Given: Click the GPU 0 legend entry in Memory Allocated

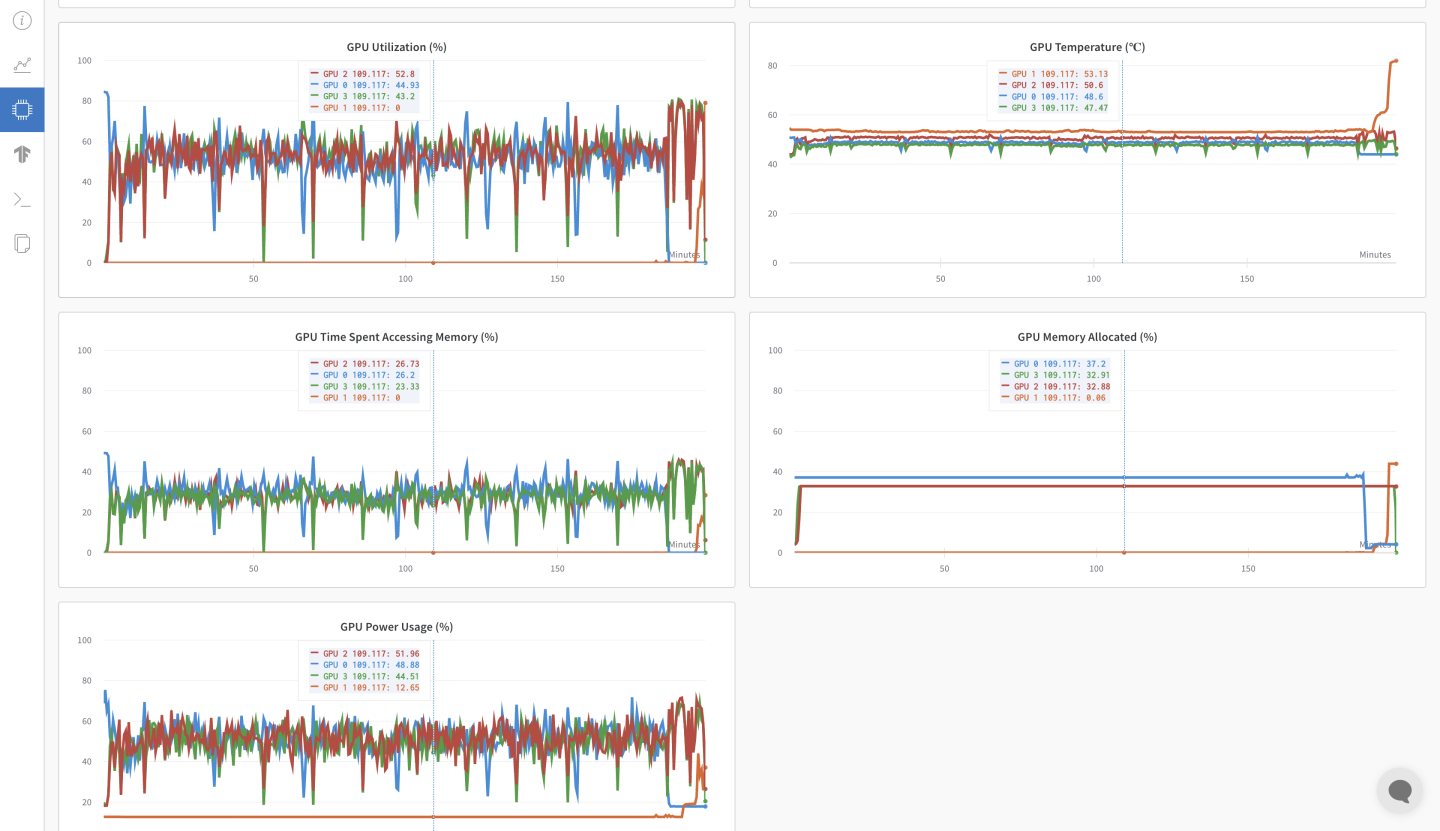Looking at the screenshot, I should [1054, 363].
